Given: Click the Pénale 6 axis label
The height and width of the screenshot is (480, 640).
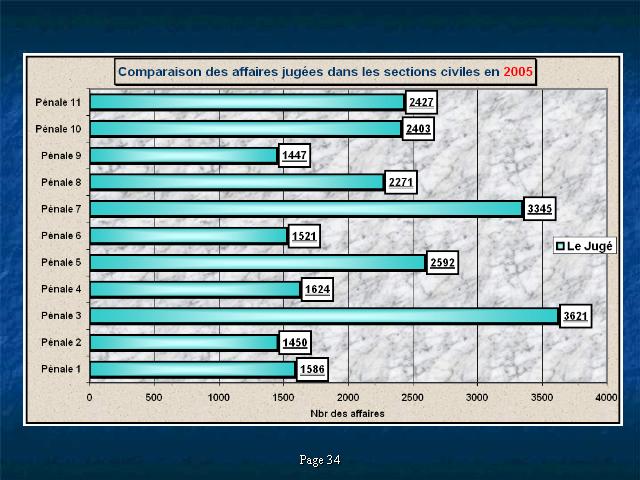Looking at the screenshot, I should point(61,236).
